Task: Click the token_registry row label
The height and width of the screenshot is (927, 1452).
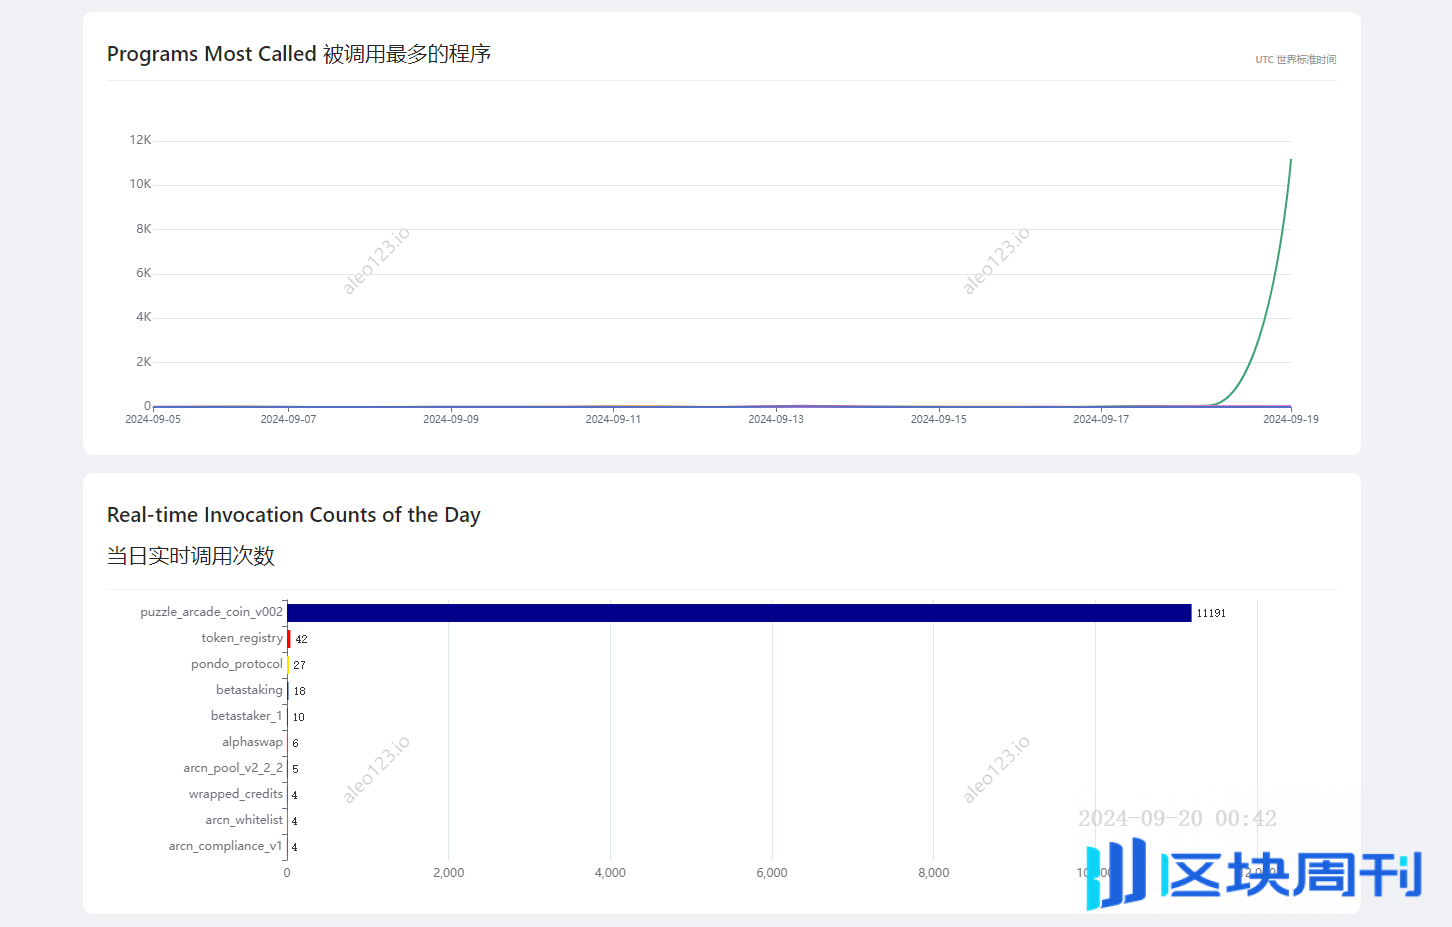Action: click(x=242, y=638)
